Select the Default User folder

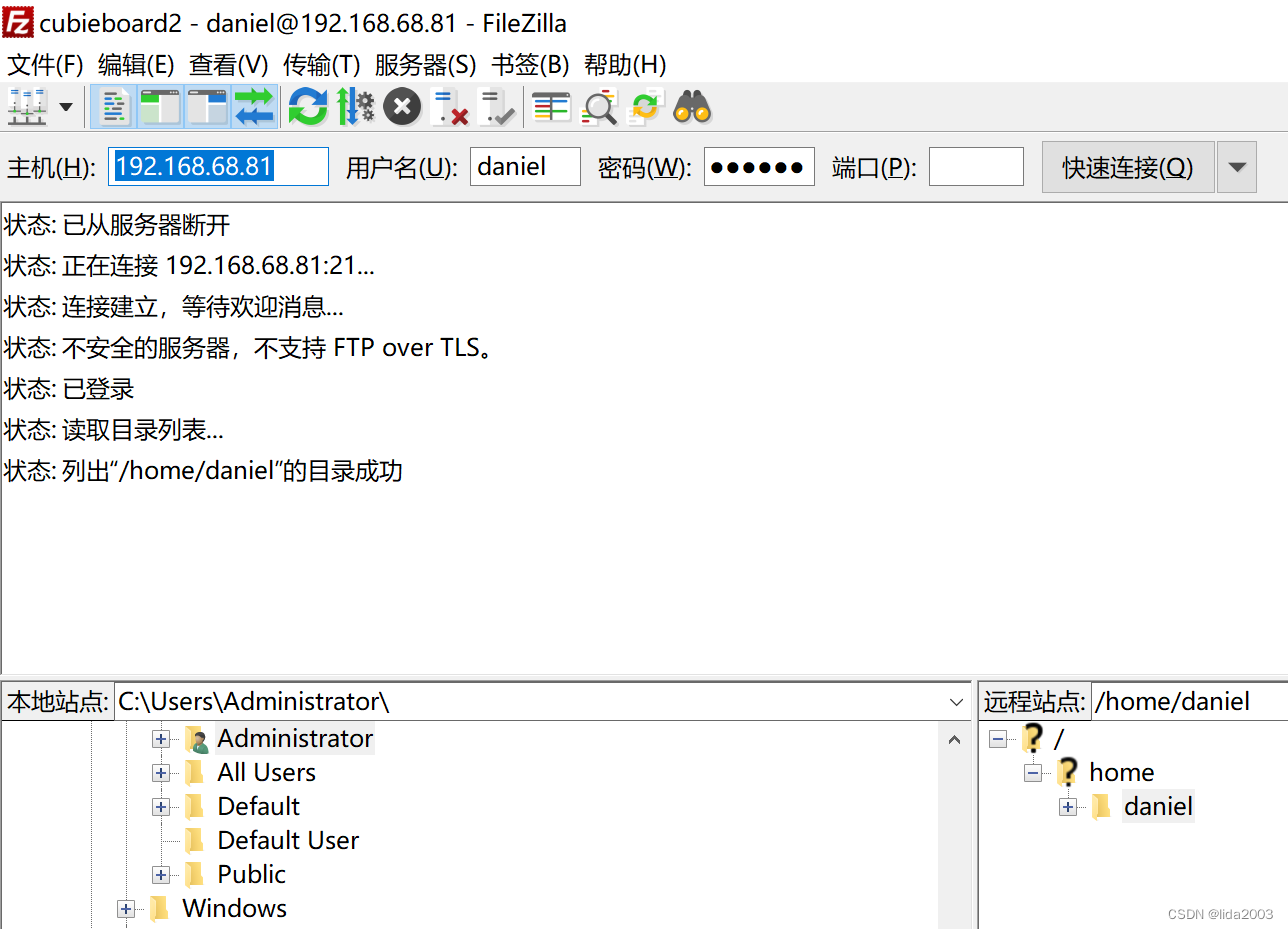288,841
